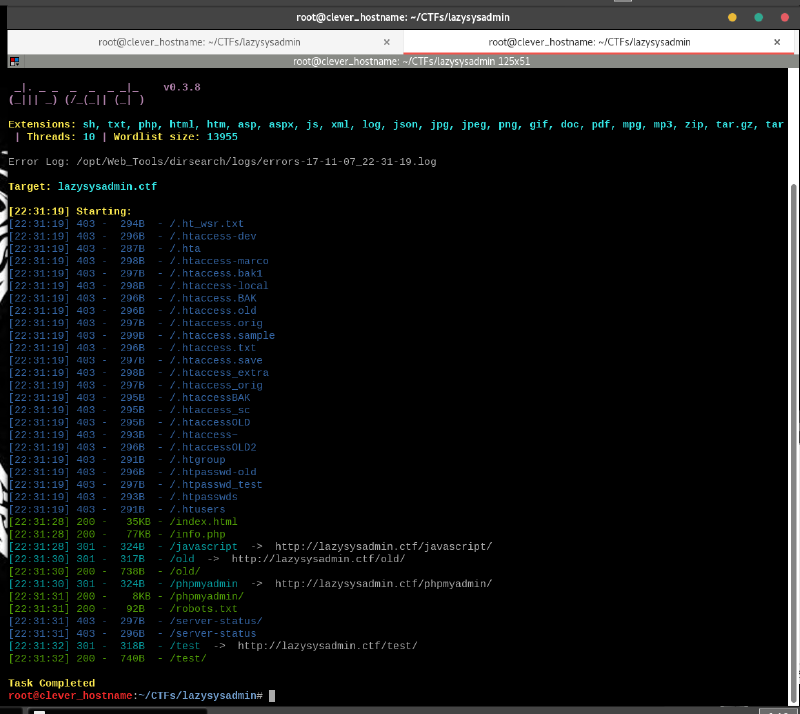Click the /index.html result entry
Screen dimensions: 800x714
click(204, 522)
